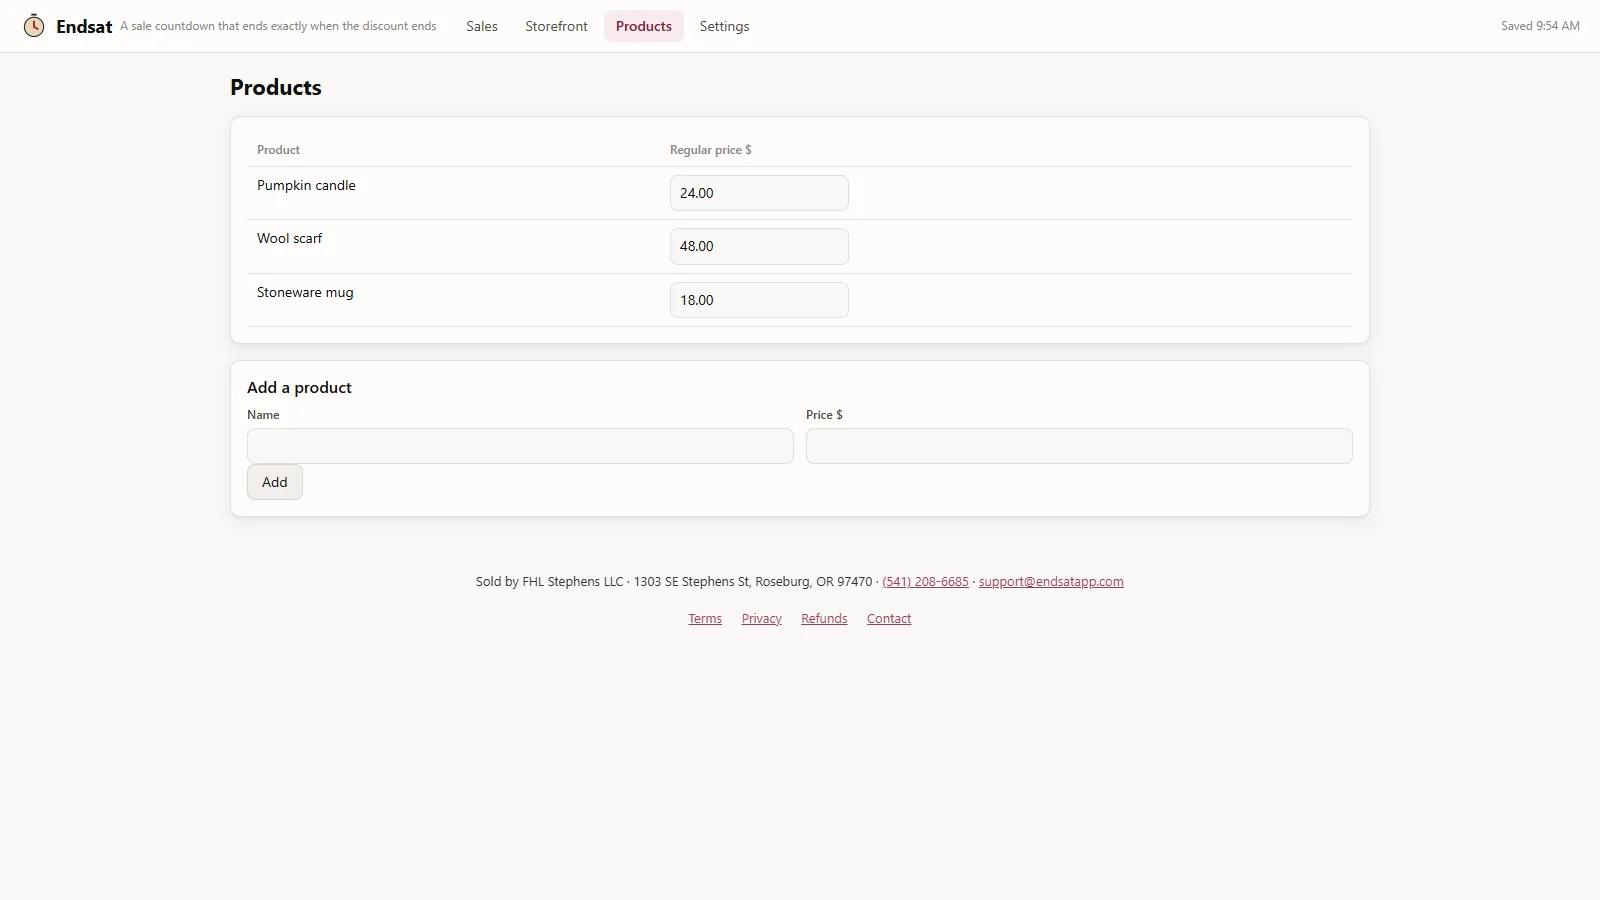Edit Wool scarf regular price field
This screenshot has height=900, width=1600.
[x=759, y=246]
